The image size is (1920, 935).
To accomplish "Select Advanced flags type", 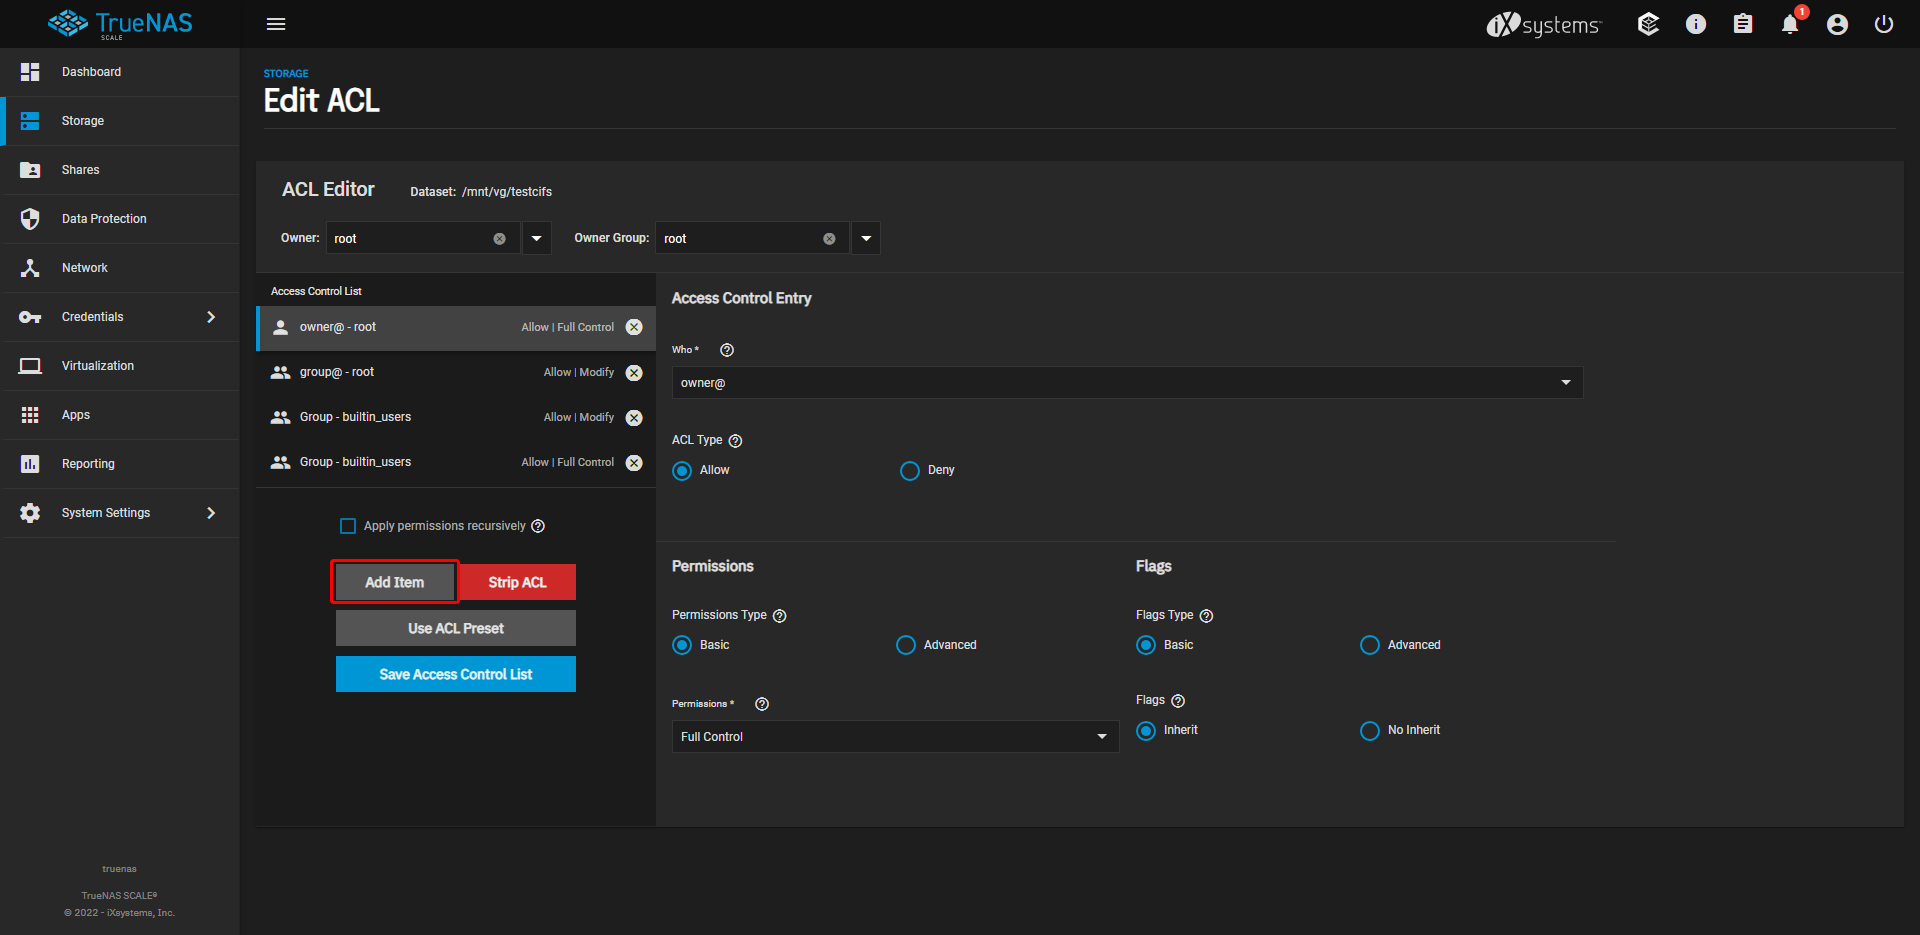I will [1370, 645].
